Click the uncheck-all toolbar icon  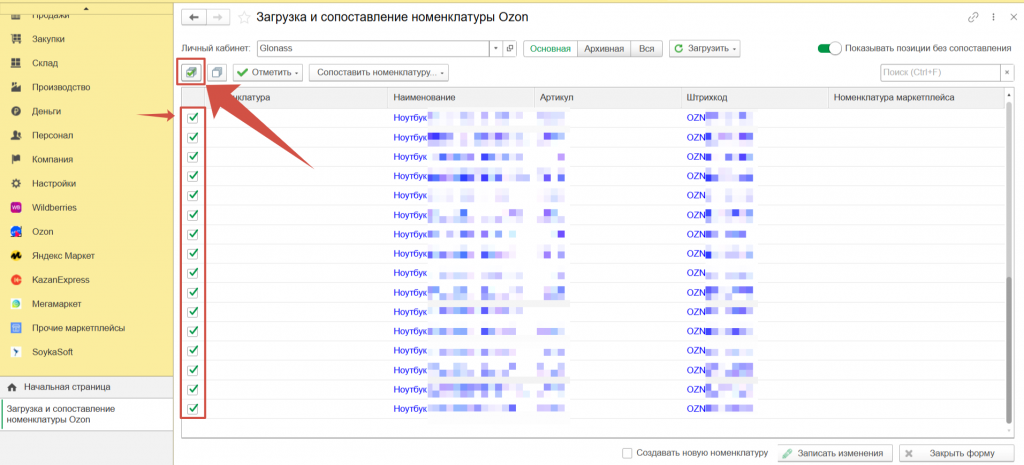pos(218,73)
